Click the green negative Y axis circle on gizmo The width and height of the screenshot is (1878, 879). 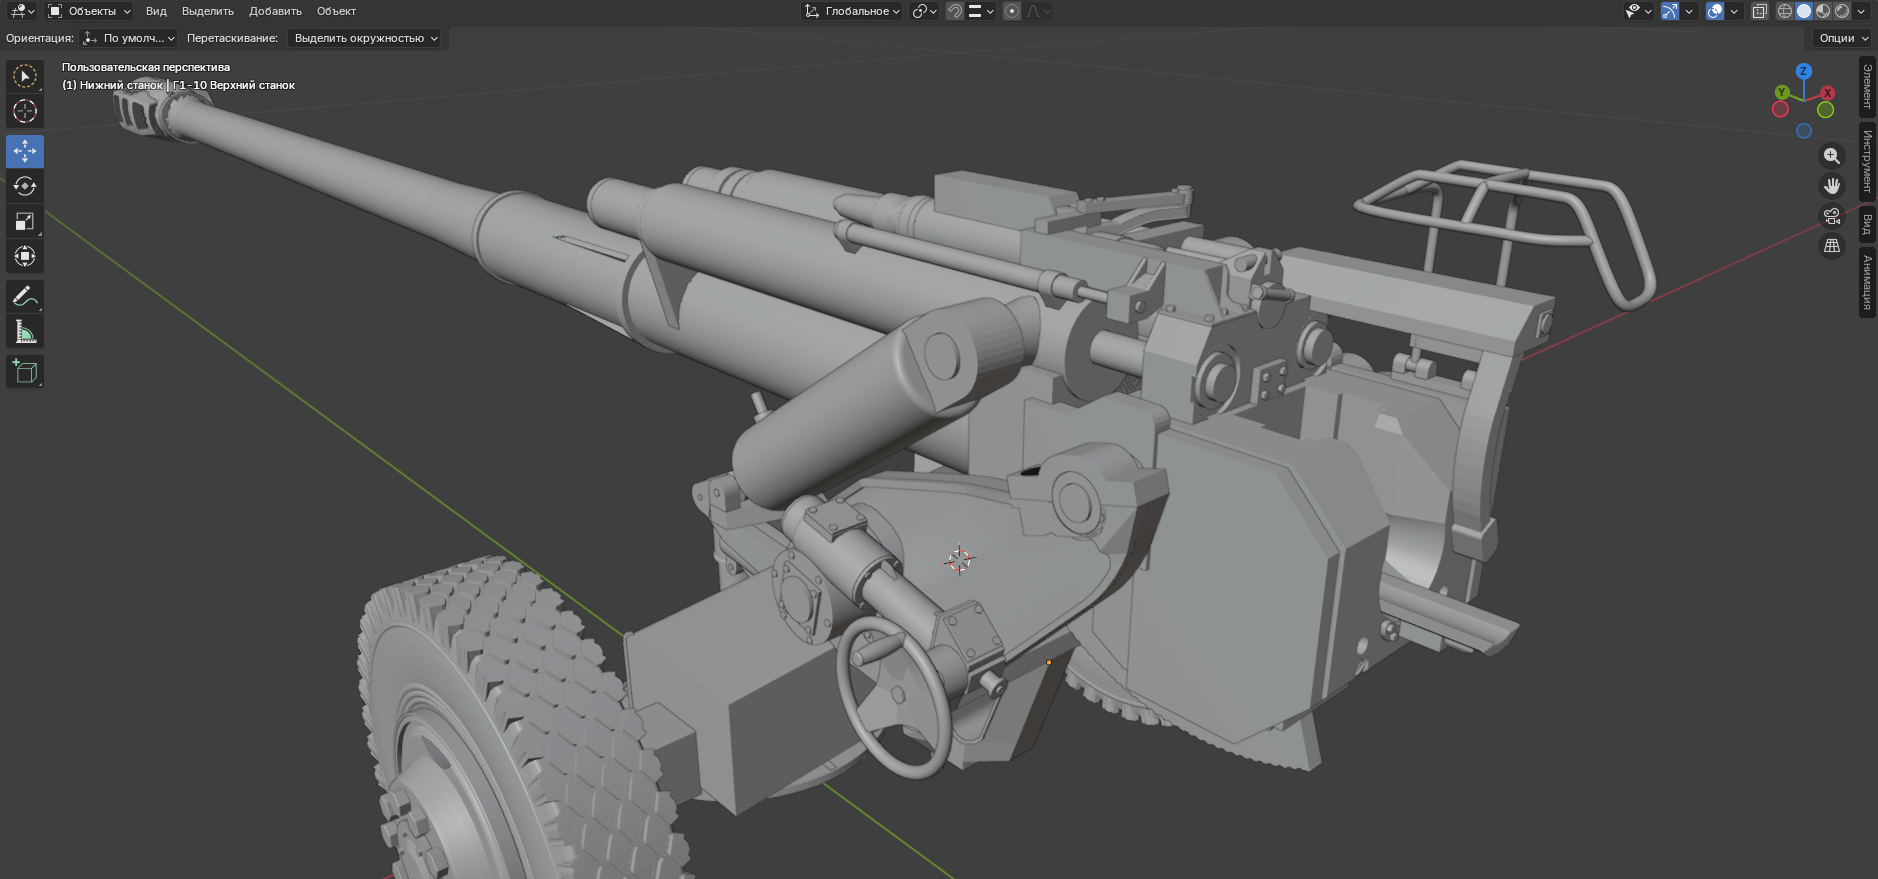(1825, 110)
